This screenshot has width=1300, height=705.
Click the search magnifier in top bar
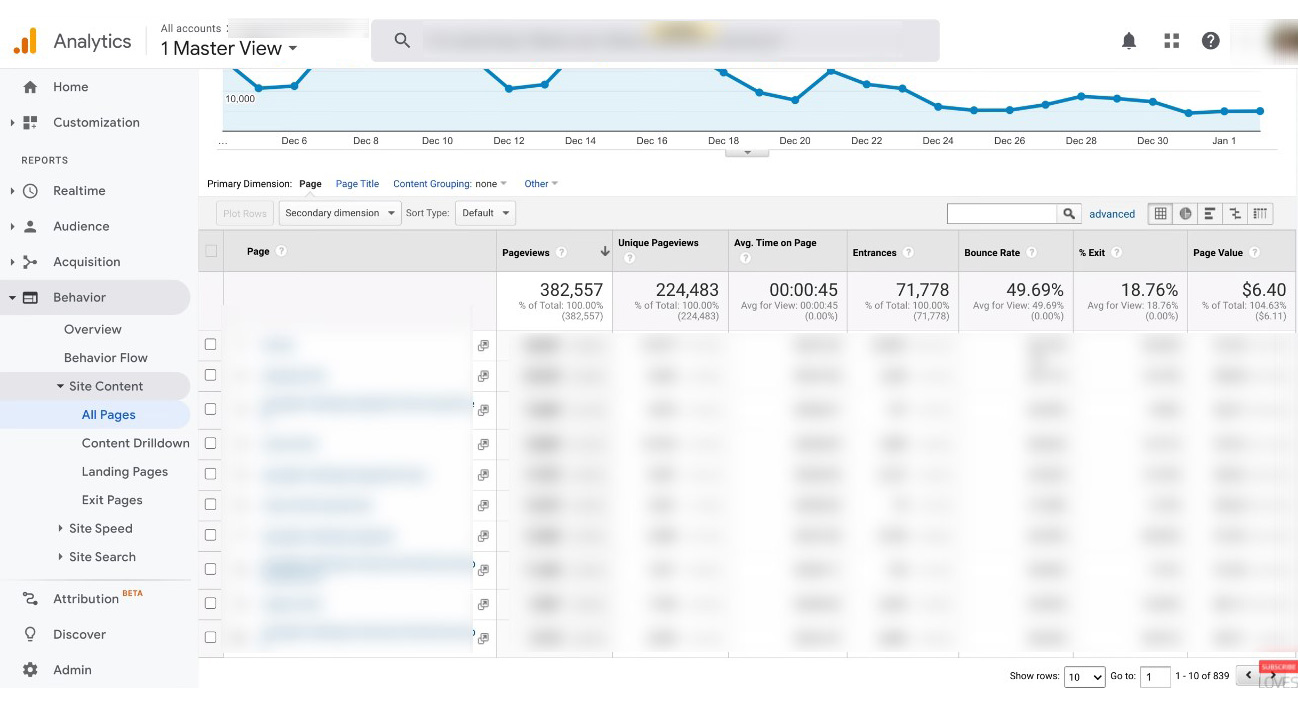point(402,41)
